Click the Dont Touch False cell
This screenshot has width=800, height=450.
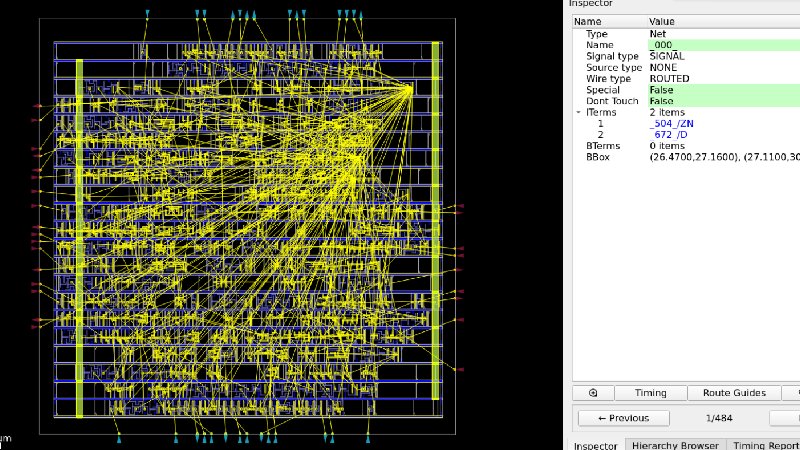click(723, 101)
